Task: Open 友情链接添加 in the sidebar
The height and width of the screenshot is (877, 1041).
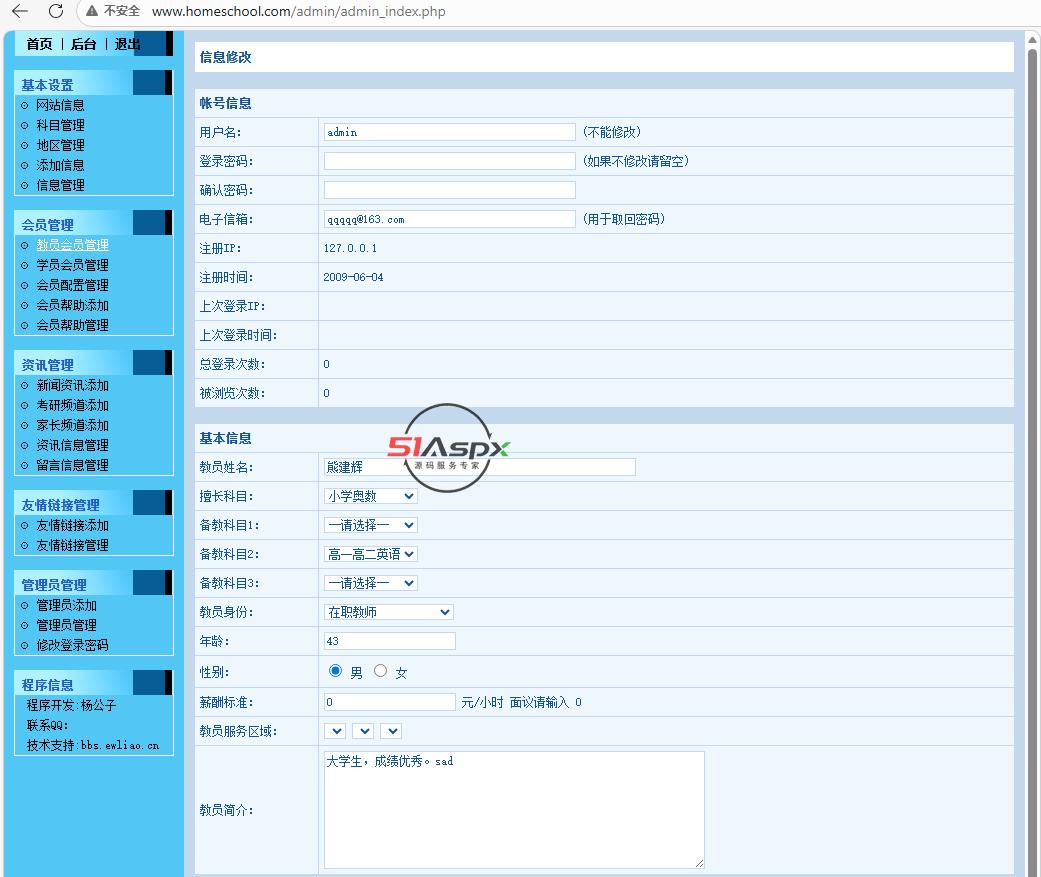Action: [72, 525]
